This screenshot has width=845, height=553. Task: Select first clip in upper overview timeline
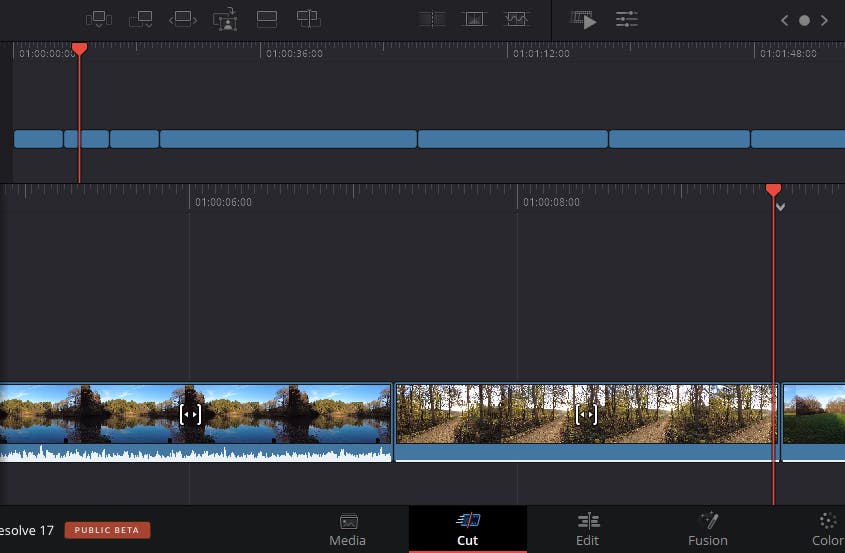[x=38, y=139]
